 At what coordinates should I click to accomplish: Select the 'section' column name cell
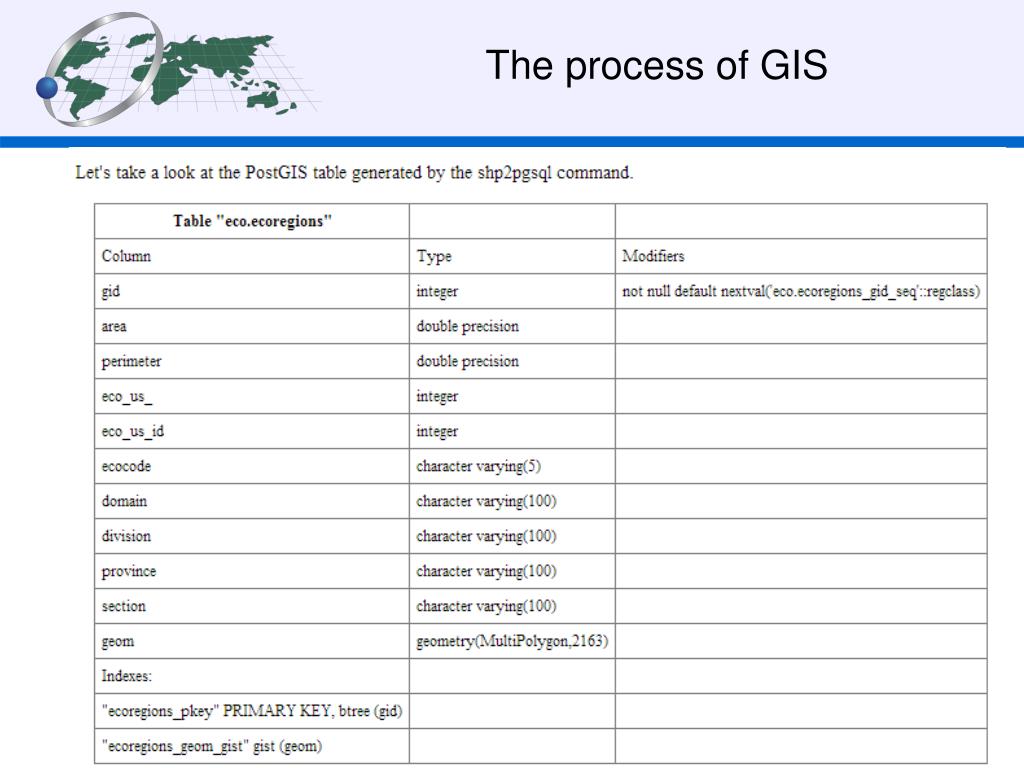252,606
